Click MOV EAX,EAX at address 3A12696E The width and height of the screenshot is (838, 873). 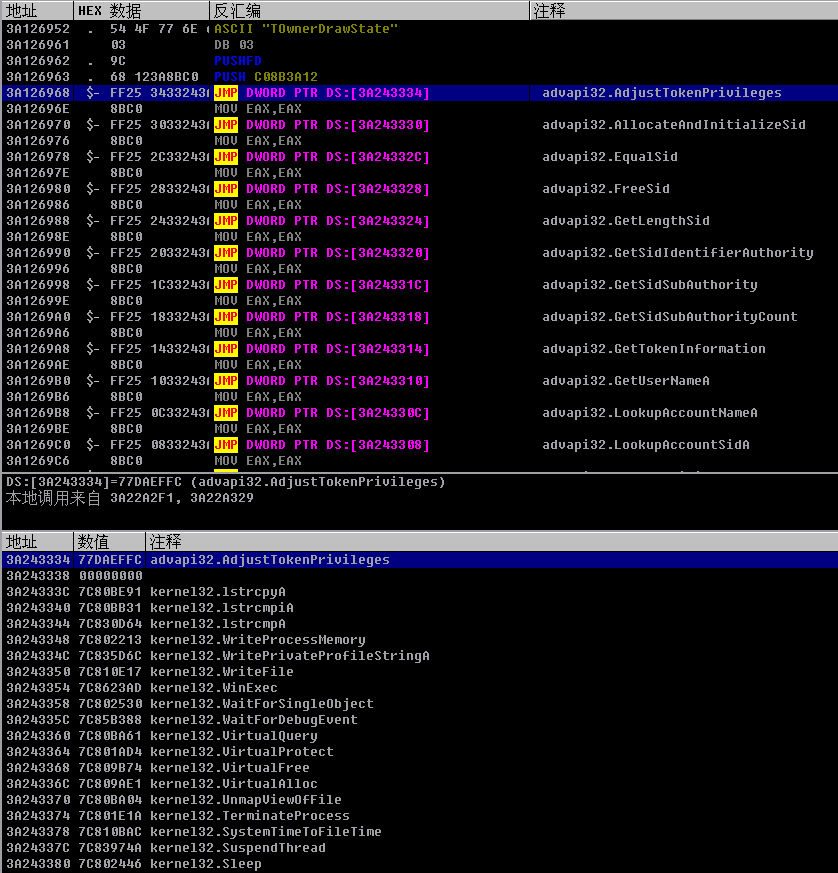(258, 109)
